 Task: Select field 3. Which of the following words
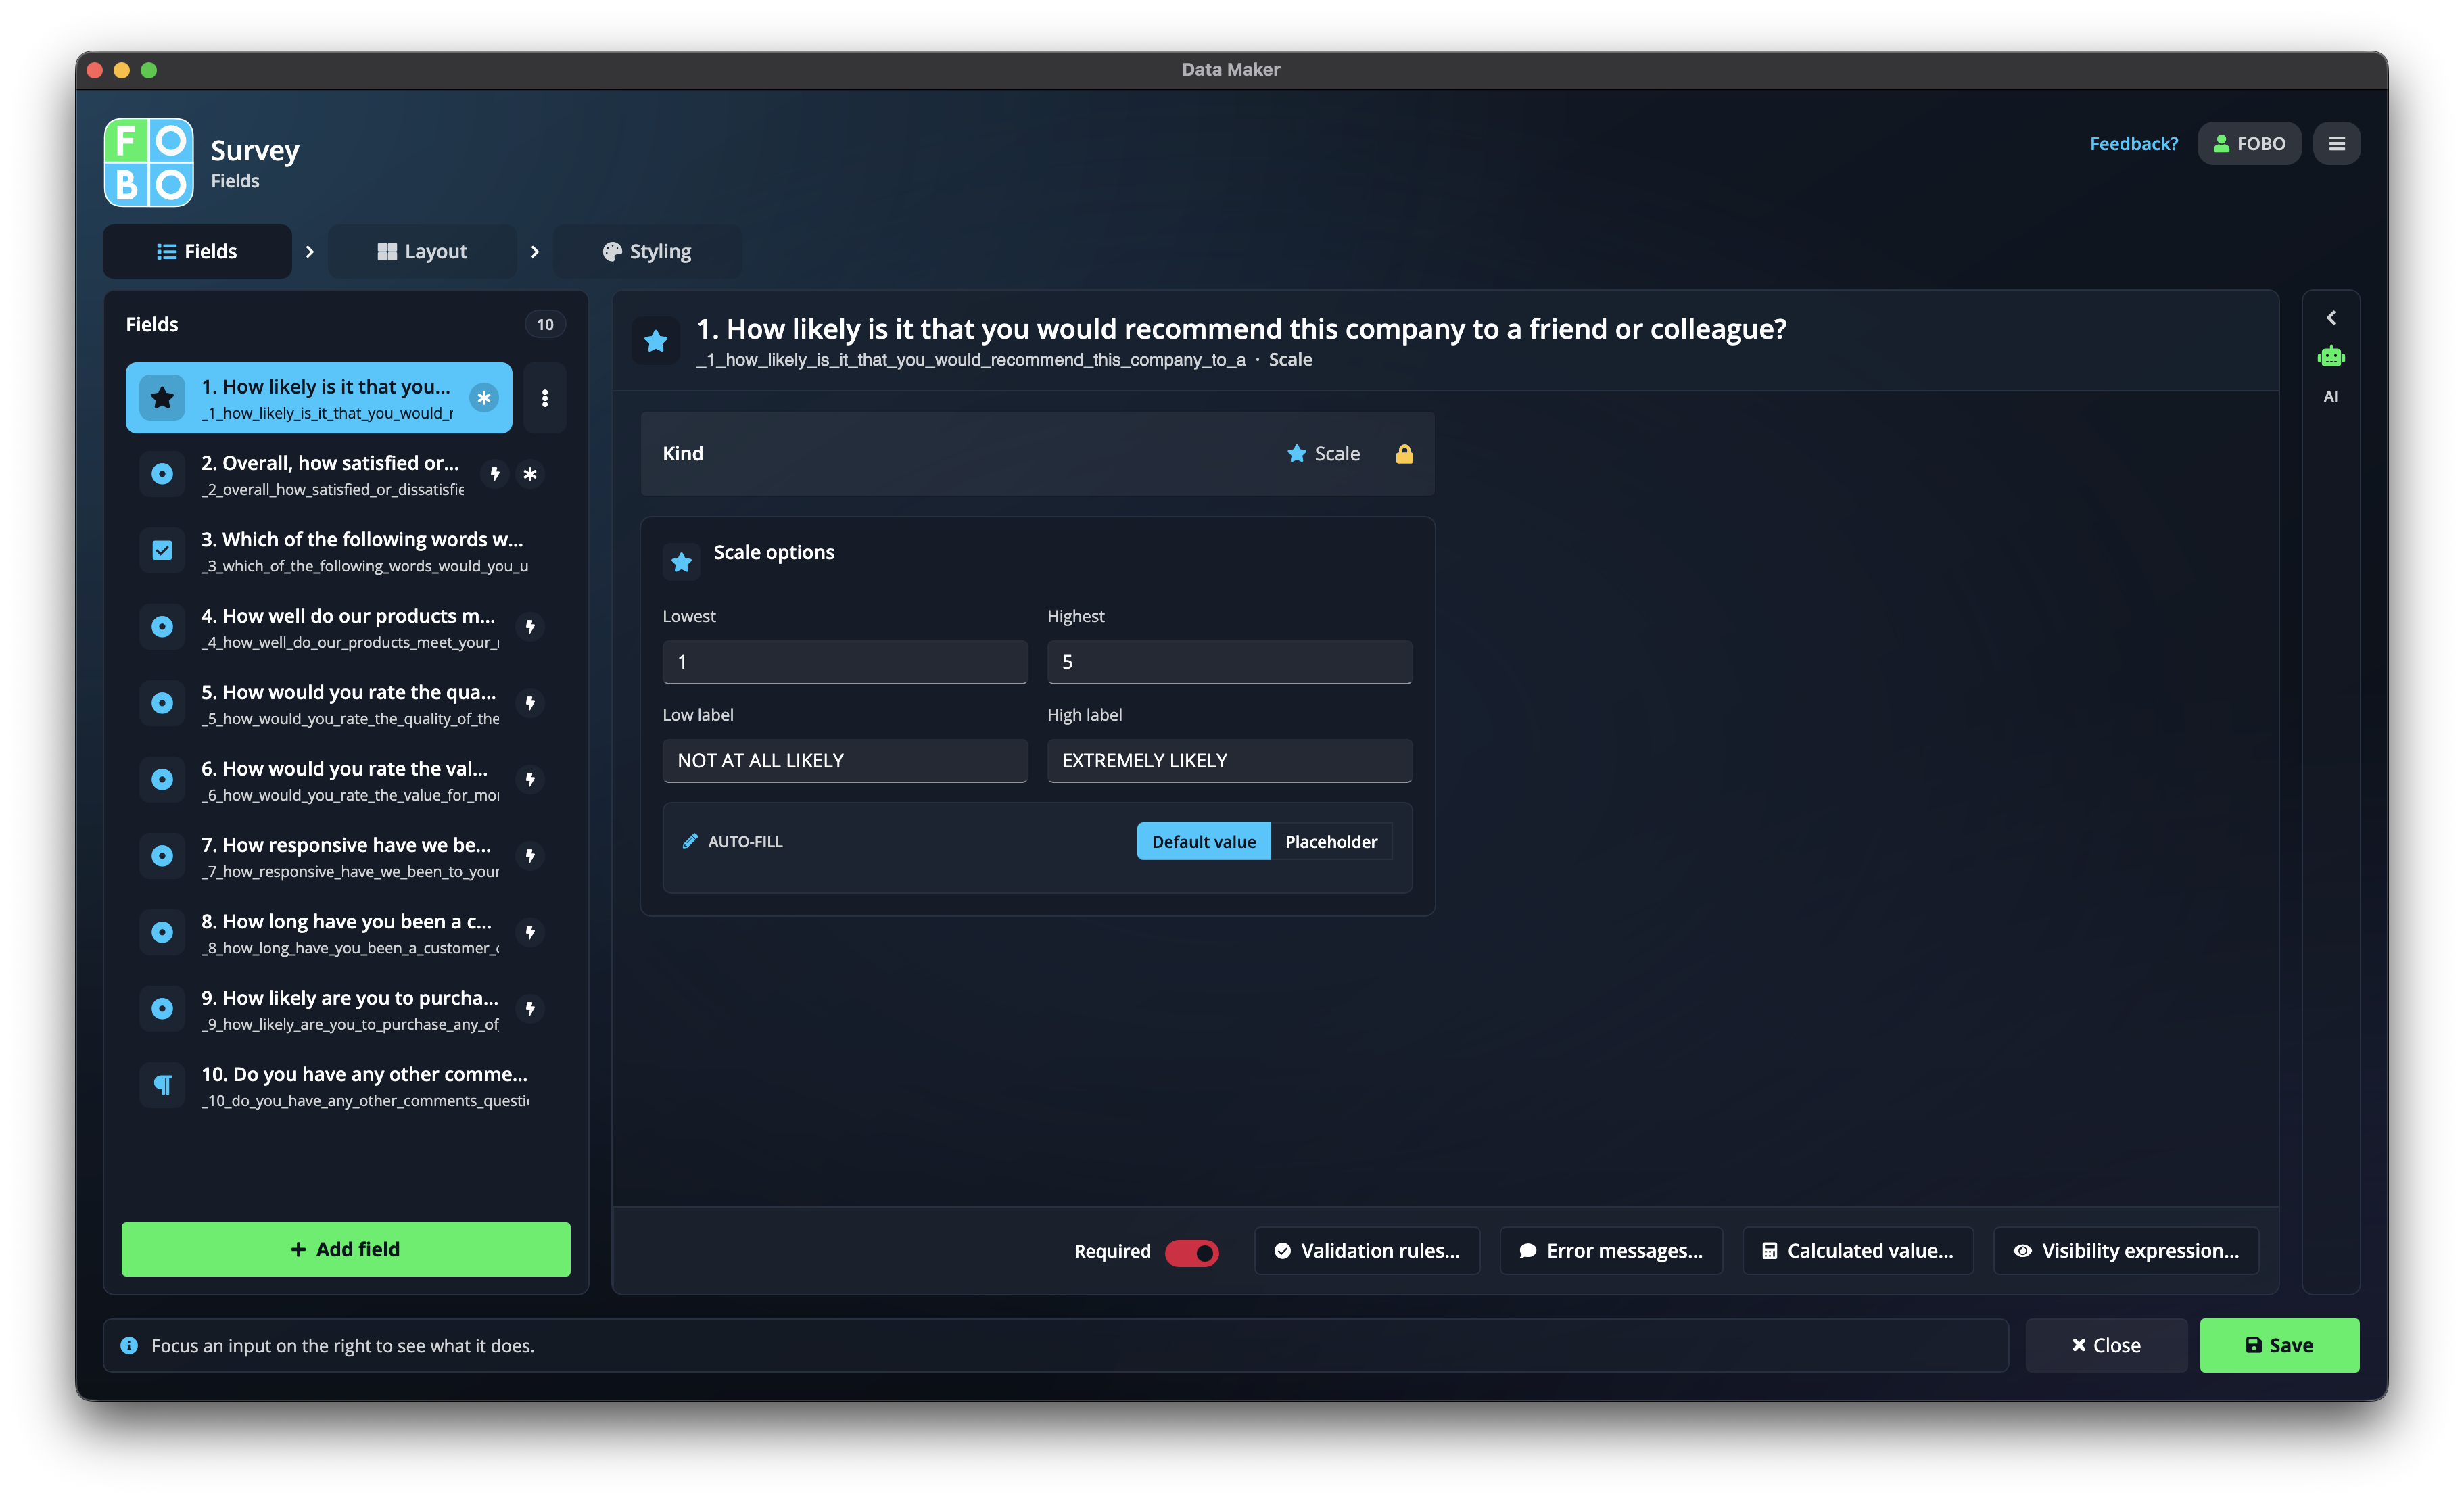pos(346,551)
